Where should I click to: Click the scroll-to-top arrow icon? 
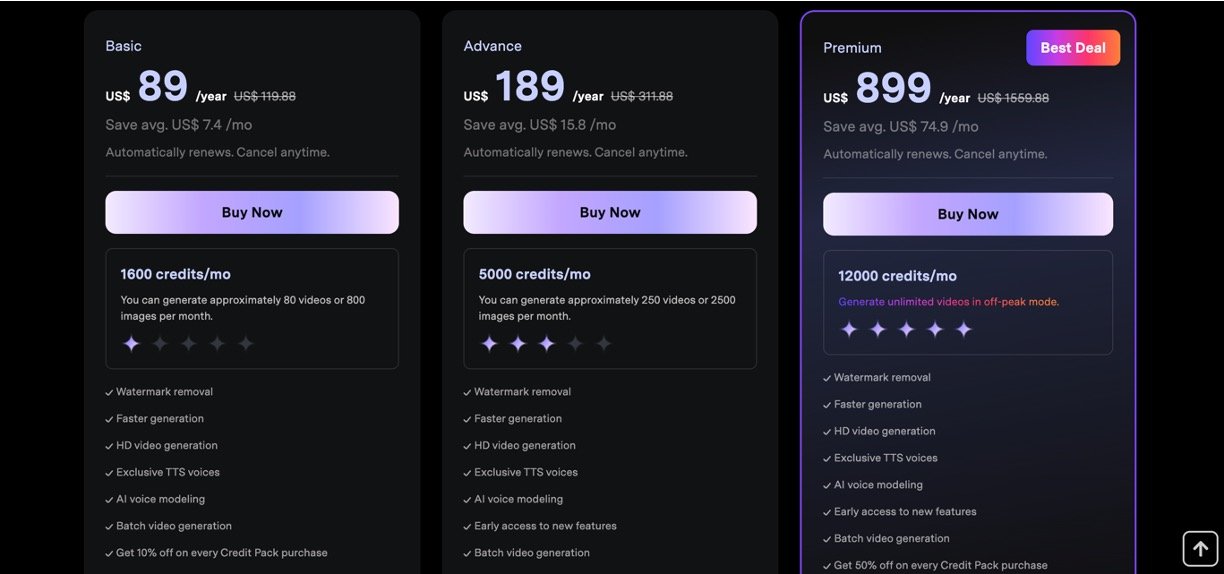pos(1200,549)
